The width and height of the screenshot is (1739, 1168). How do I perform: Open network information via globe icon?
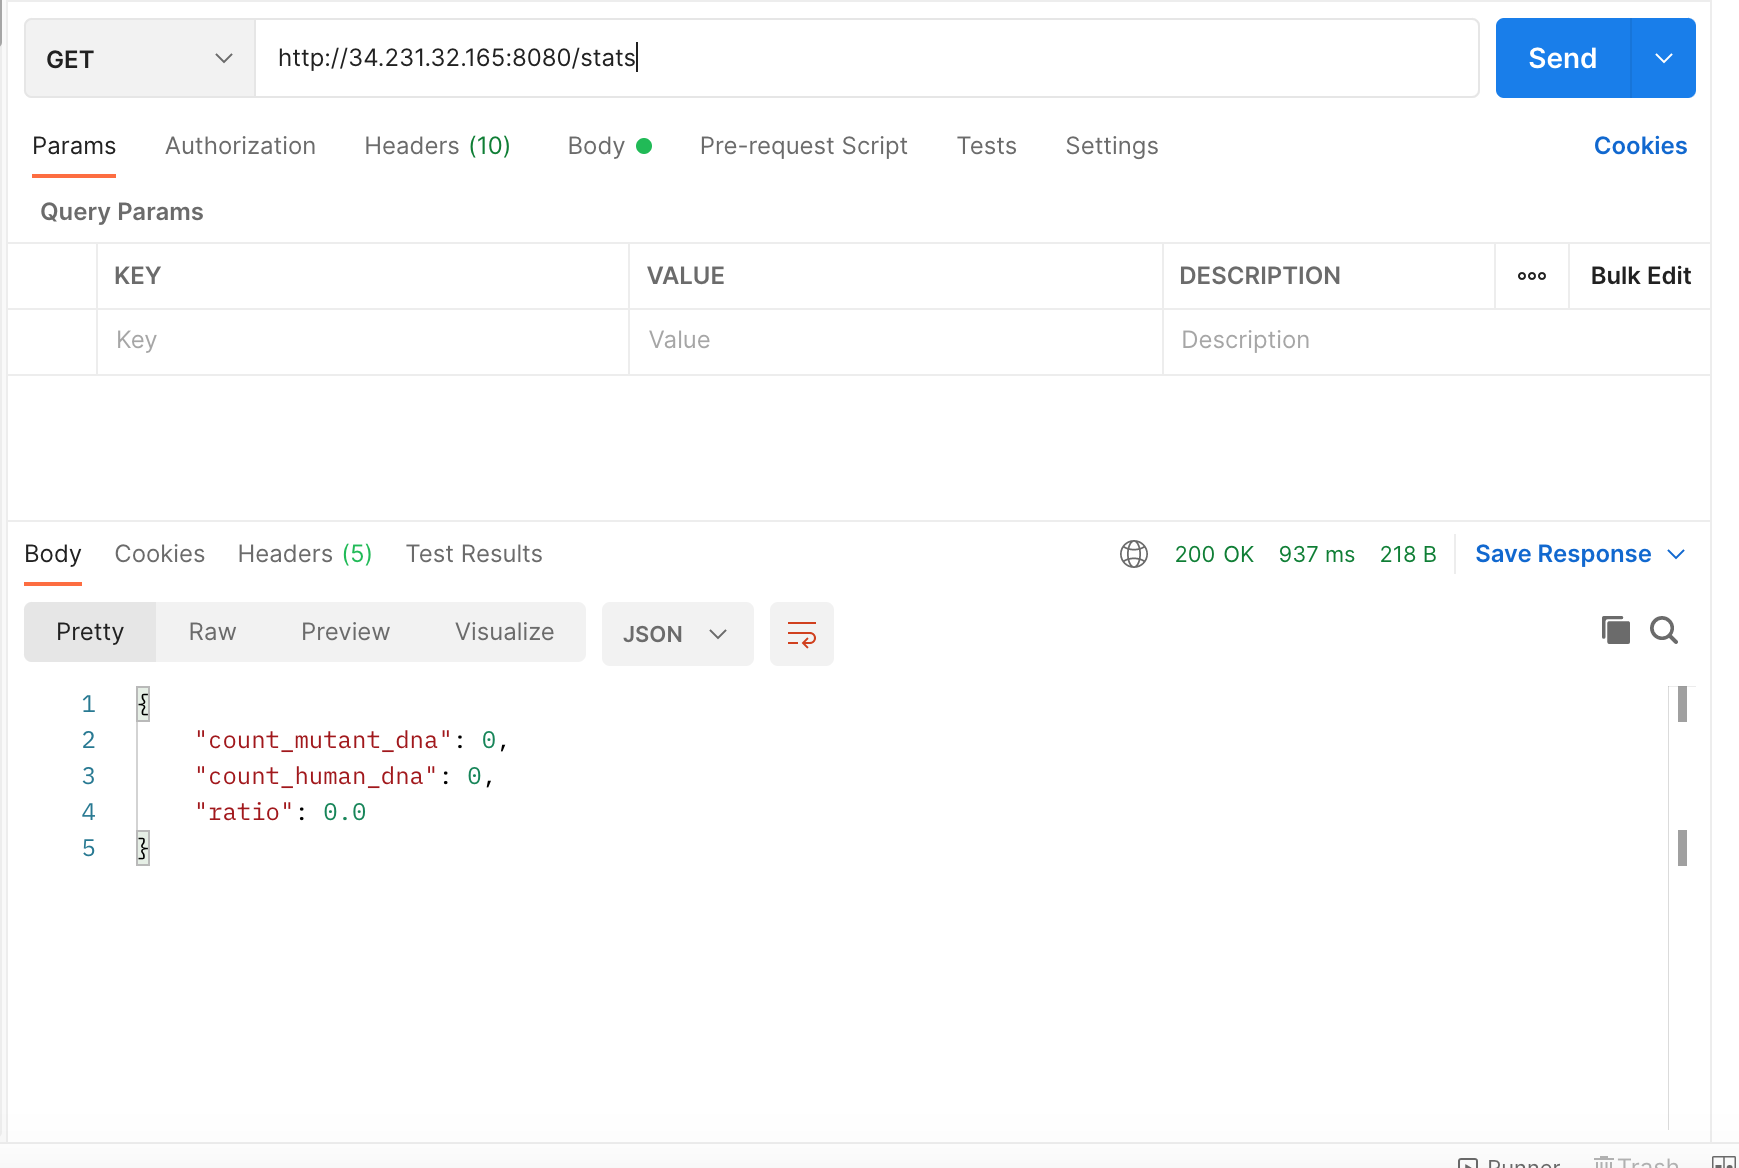1133,554
